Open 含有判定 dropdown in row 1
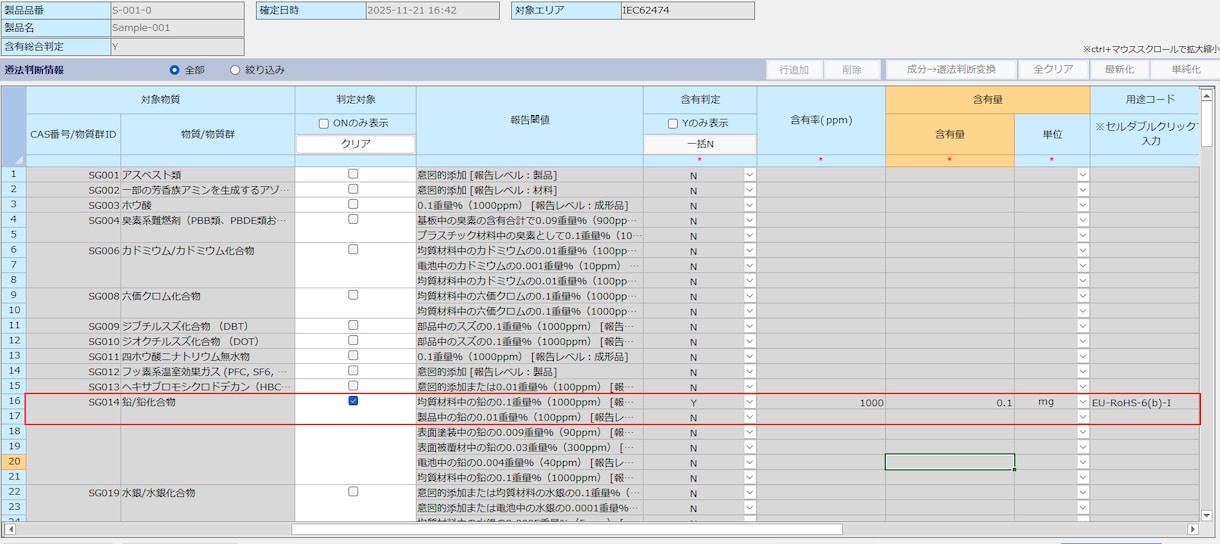1220x544 pixels. pyautogui.click(x=750, y=175)
